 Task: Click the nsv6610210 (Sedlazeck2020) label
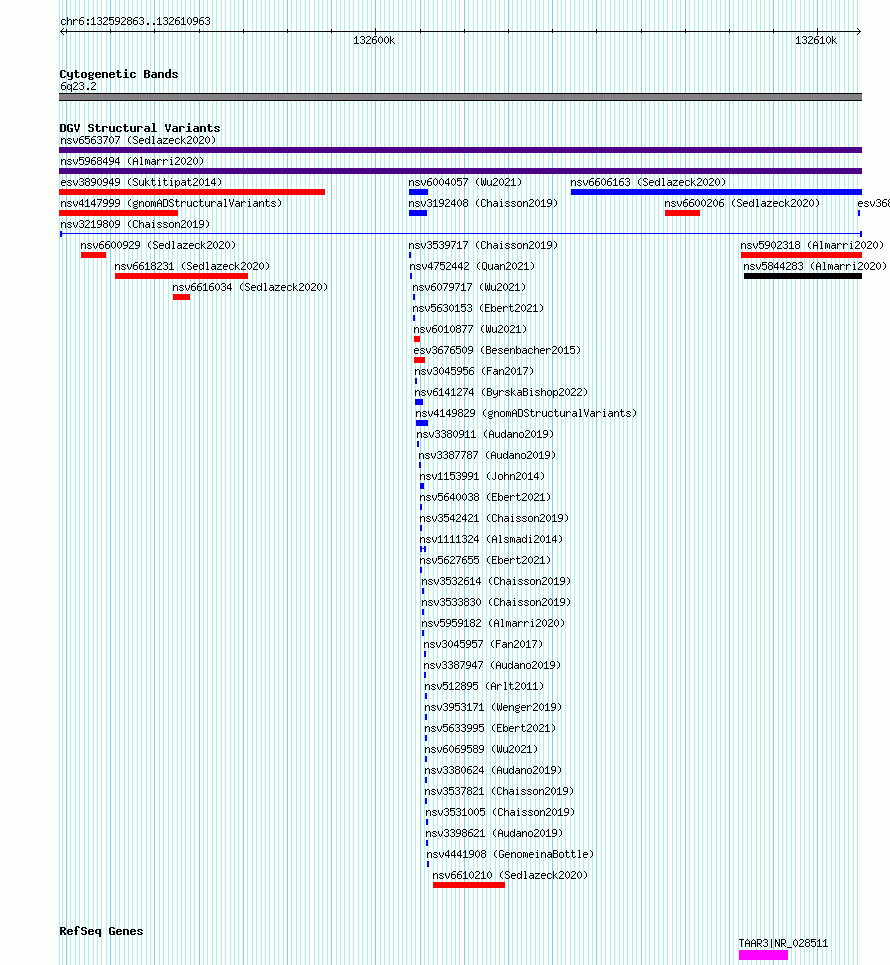coord(510,875)
